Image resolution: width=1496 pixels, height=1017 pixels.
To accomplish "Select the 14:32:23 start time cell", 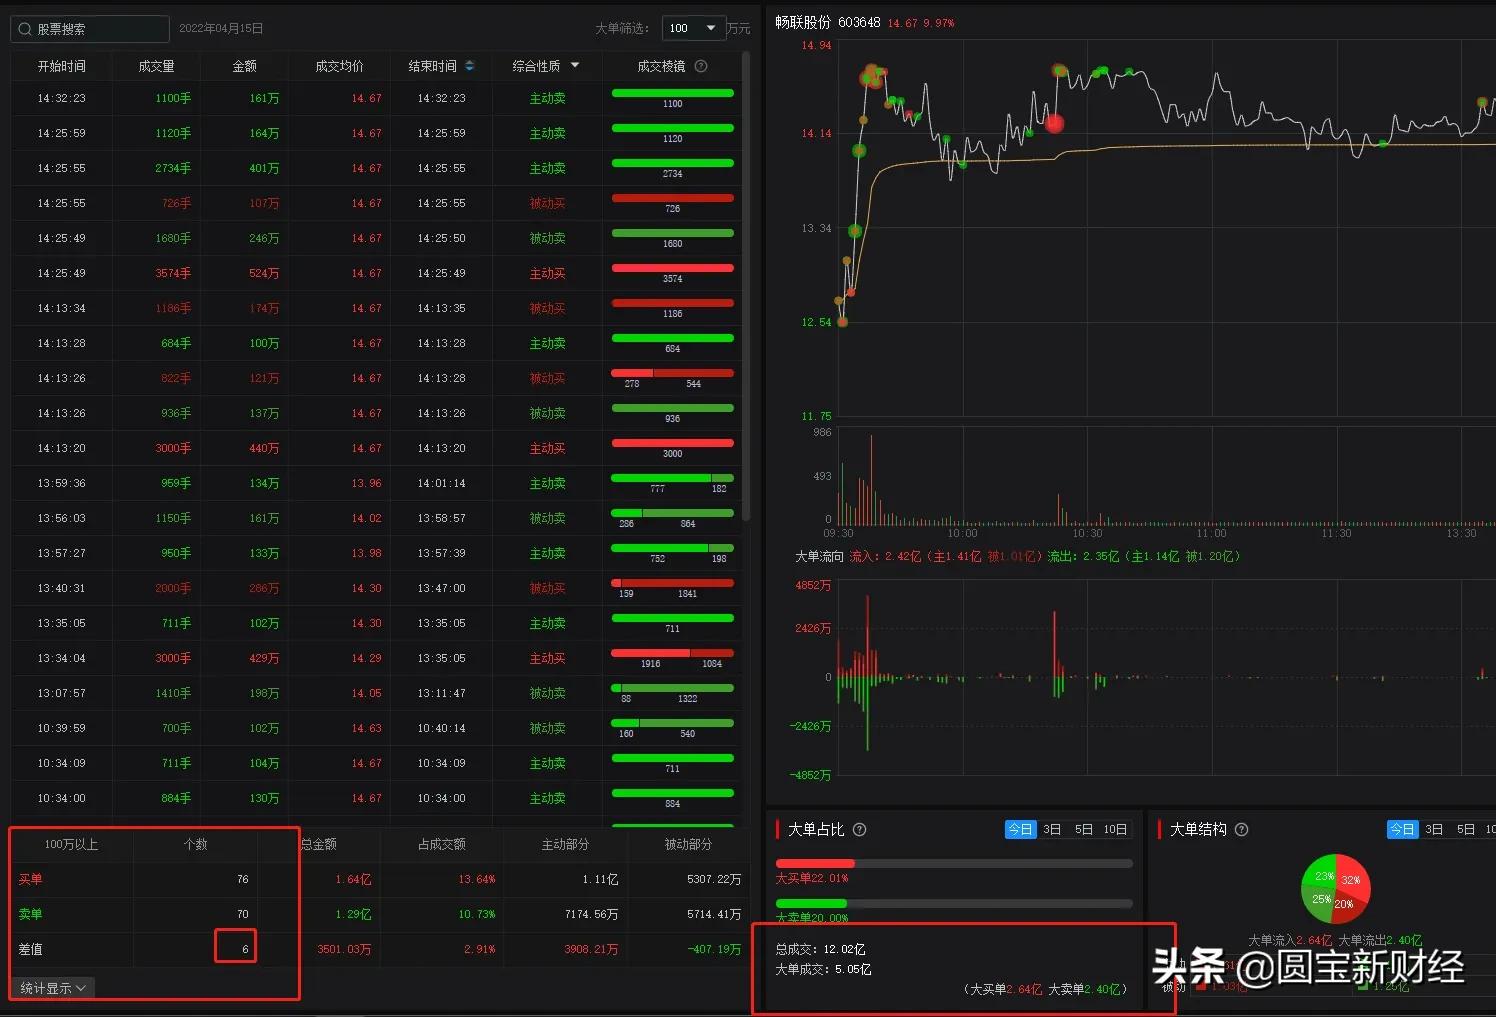I will click(x=61, y=98).
